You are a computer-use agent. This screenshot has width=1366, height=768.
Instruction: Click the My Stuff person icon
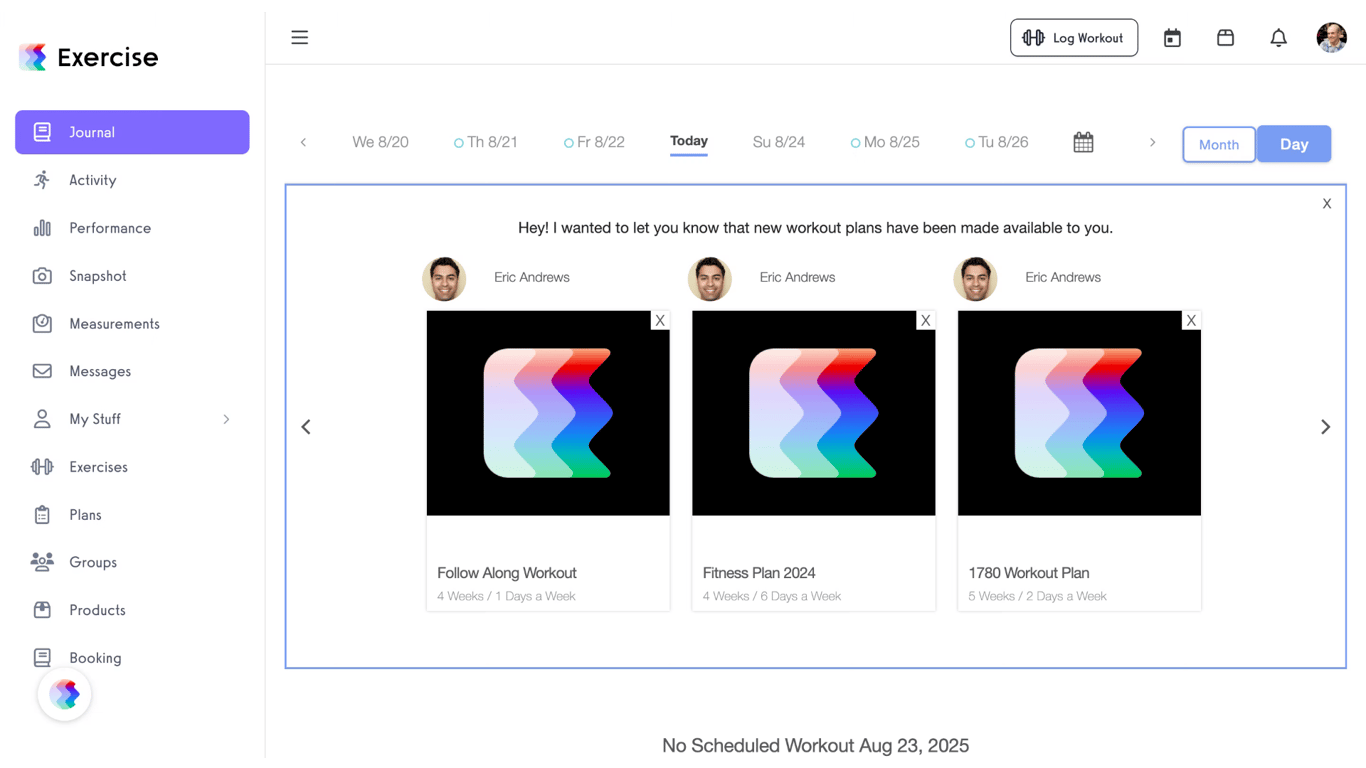[x=42, y=419]
